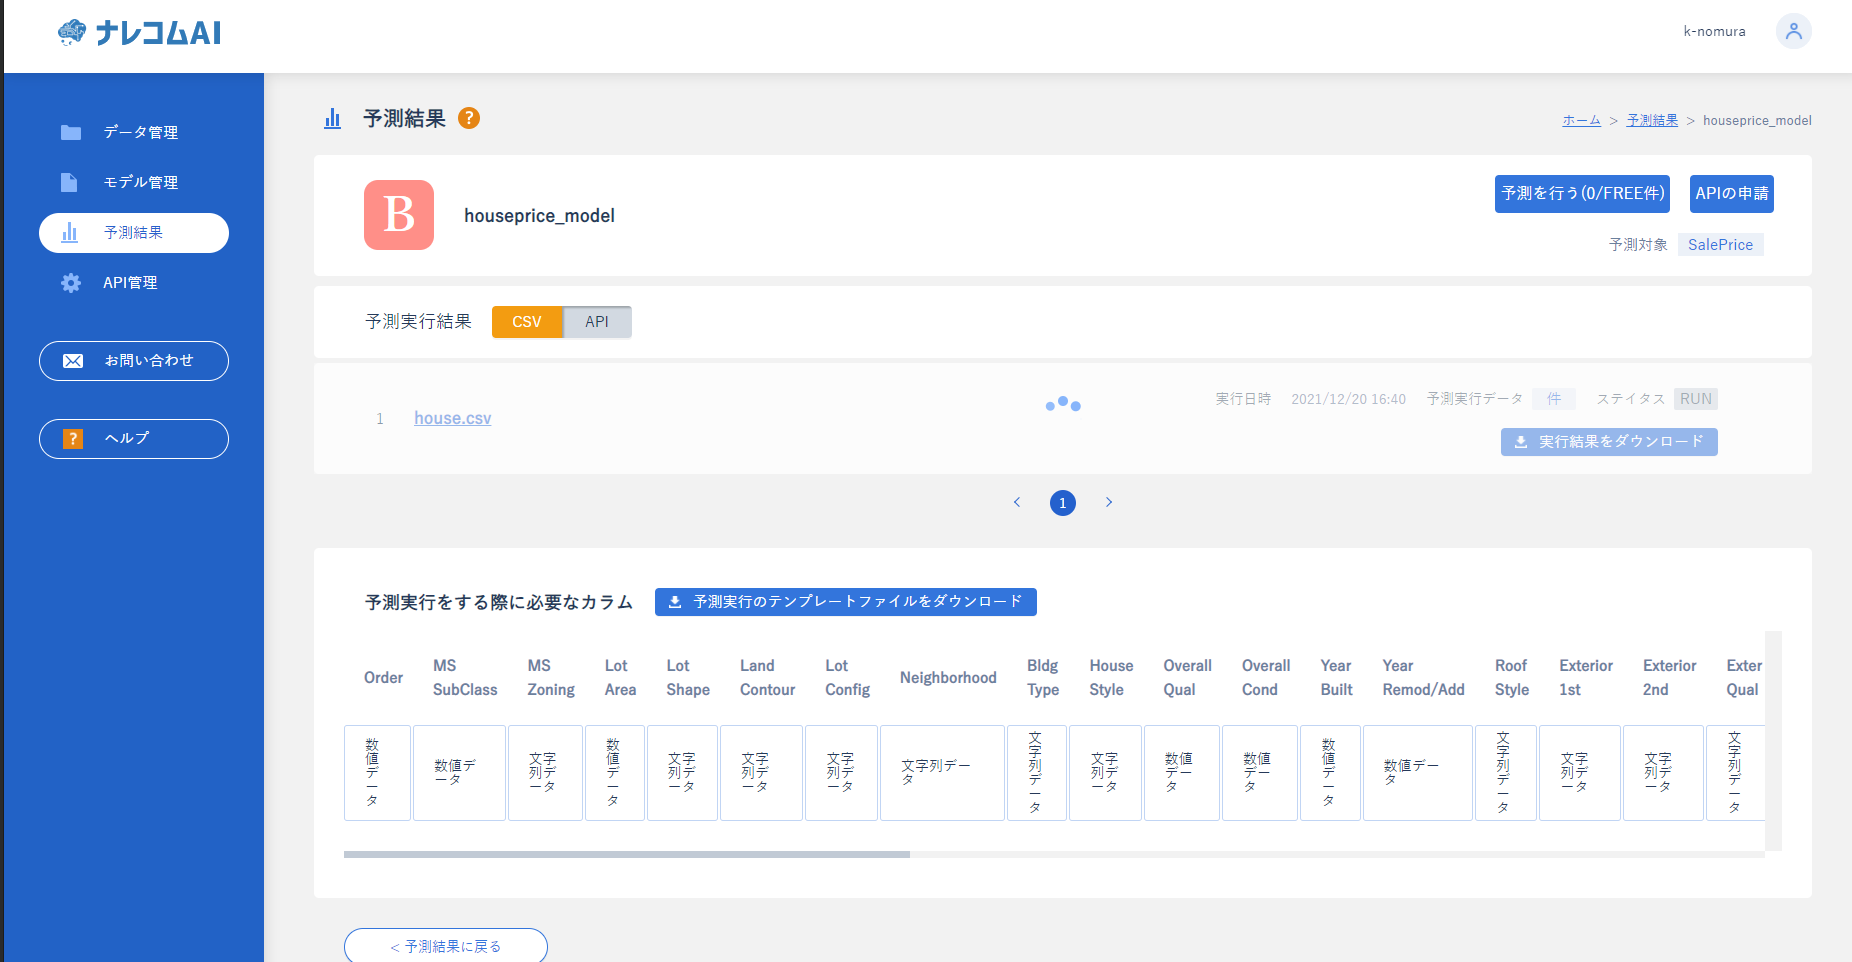This screenshot has height=962, width=1852.
Task: Open データ管理 in the sidebar
Action: 134,132
